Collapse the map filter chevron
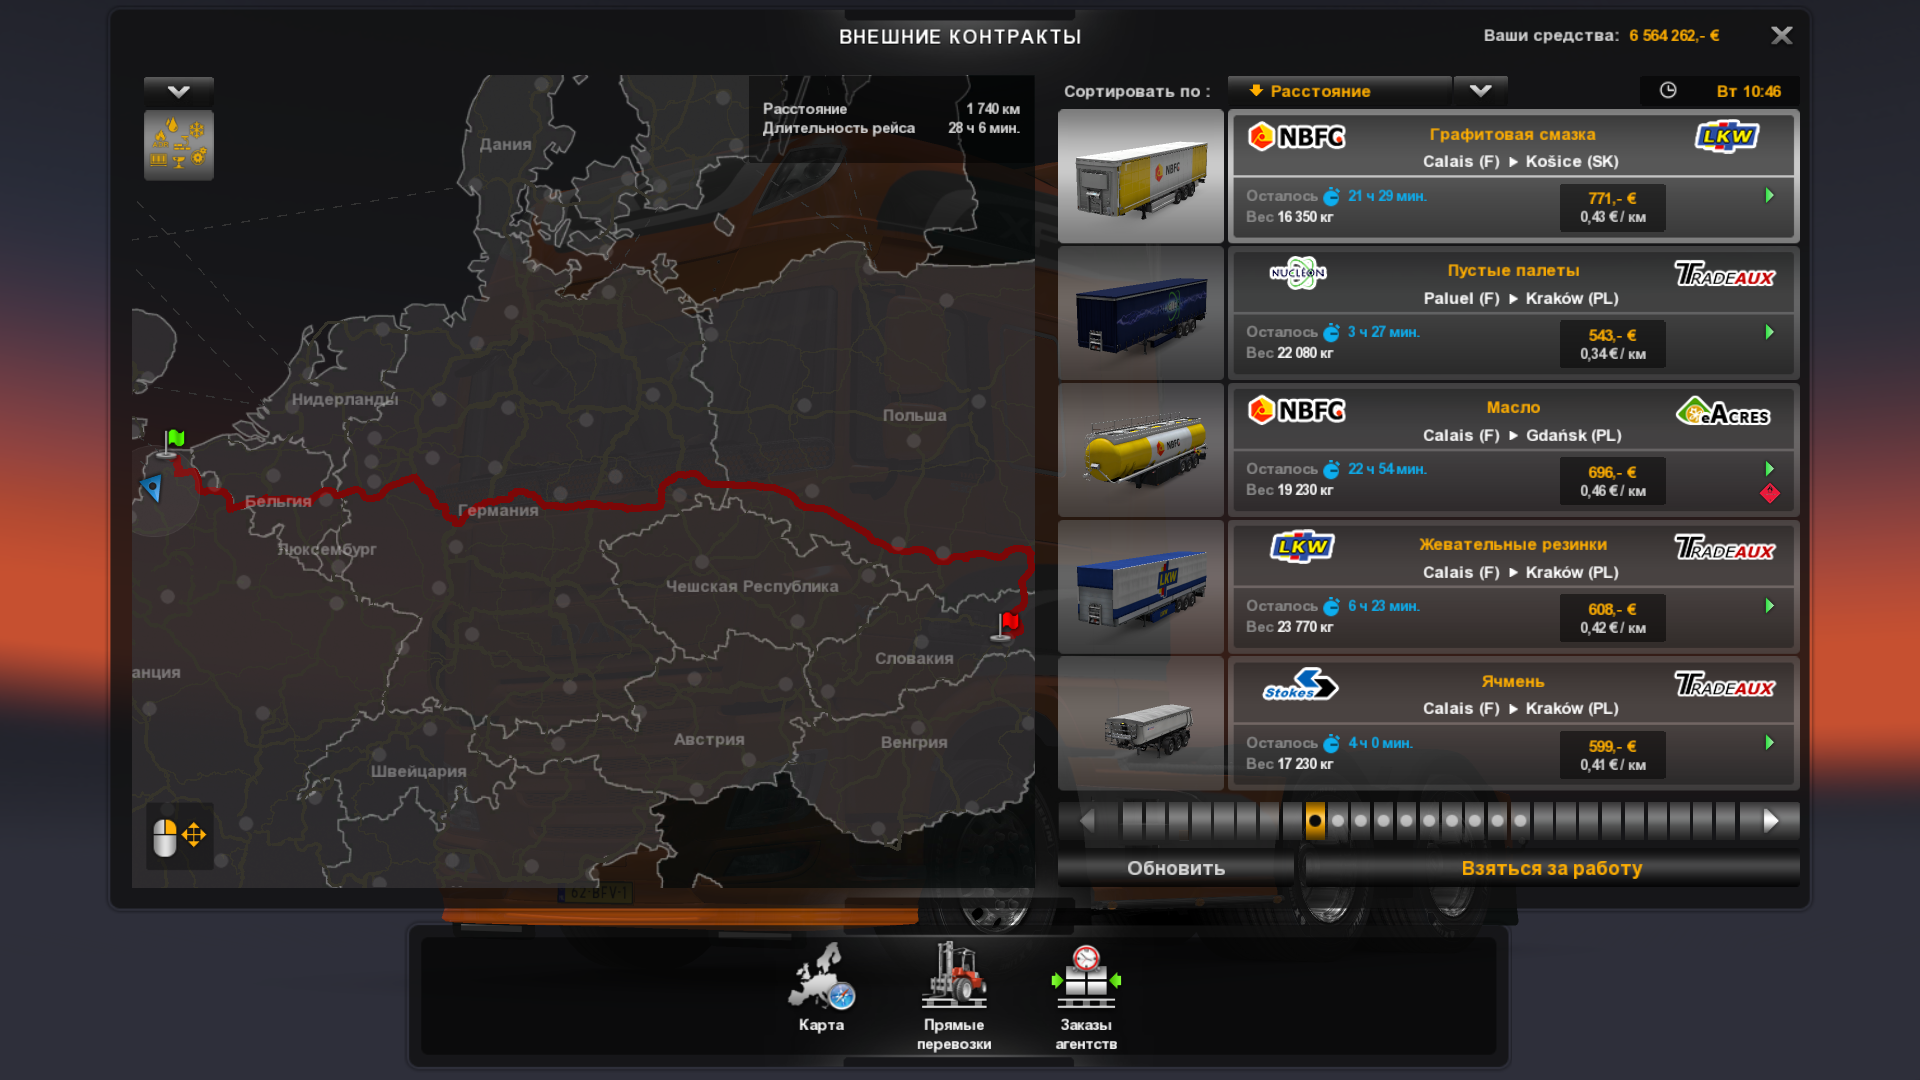 click(x=178, y=92)
